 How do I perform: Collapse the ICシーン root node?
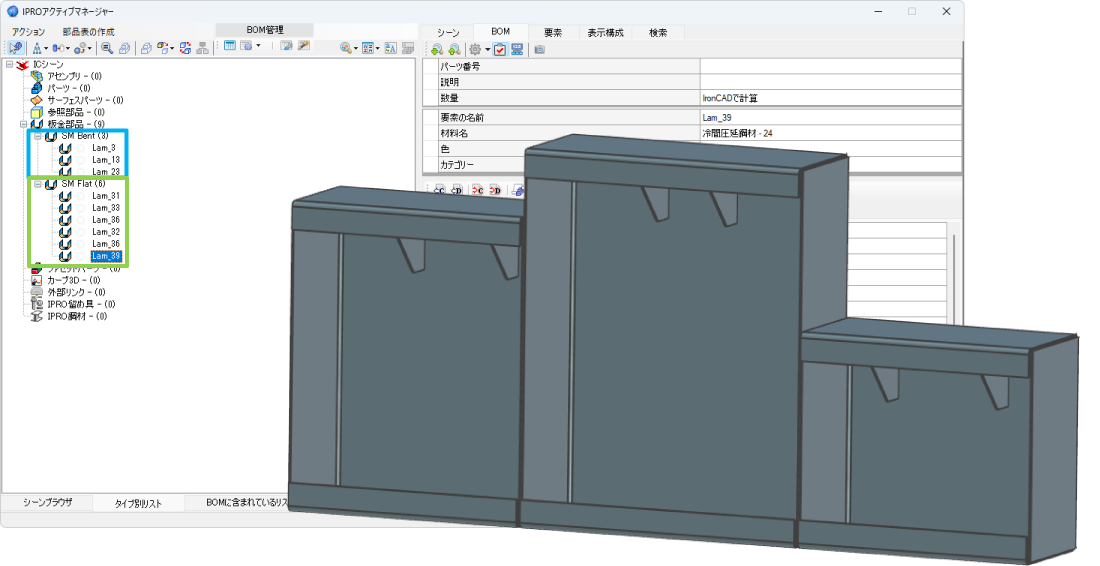tap(9, 65)
